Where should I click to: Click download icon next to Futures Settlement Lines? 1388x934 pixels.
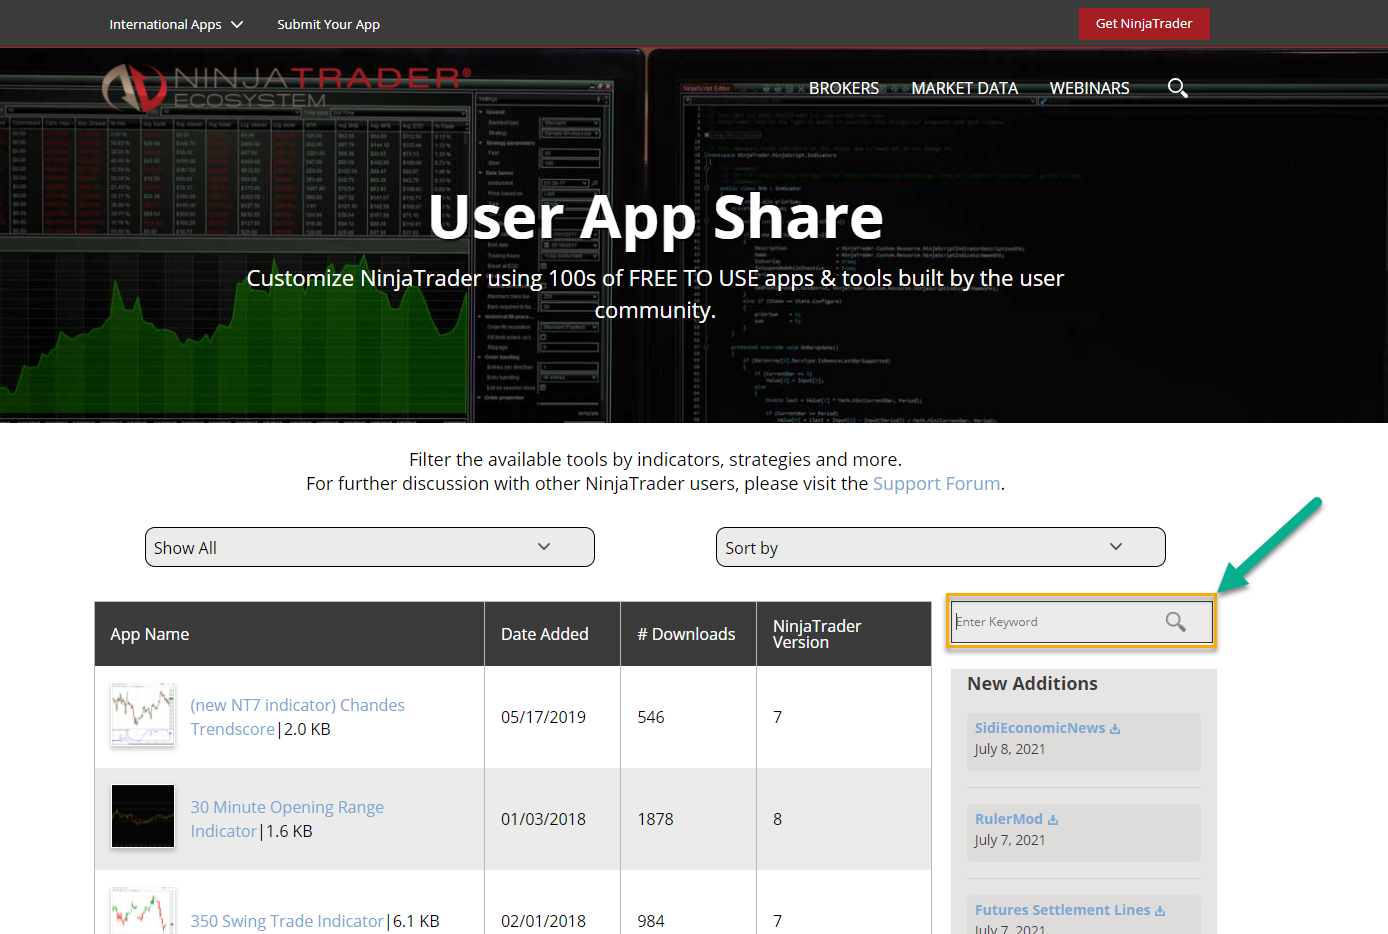pos(1160,911)
